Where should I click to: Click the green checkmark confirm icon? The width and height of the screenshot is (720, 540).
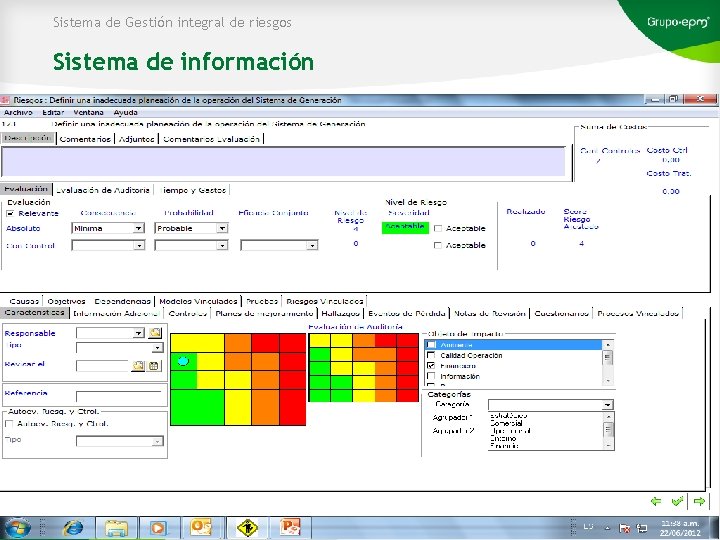[677, 501]
